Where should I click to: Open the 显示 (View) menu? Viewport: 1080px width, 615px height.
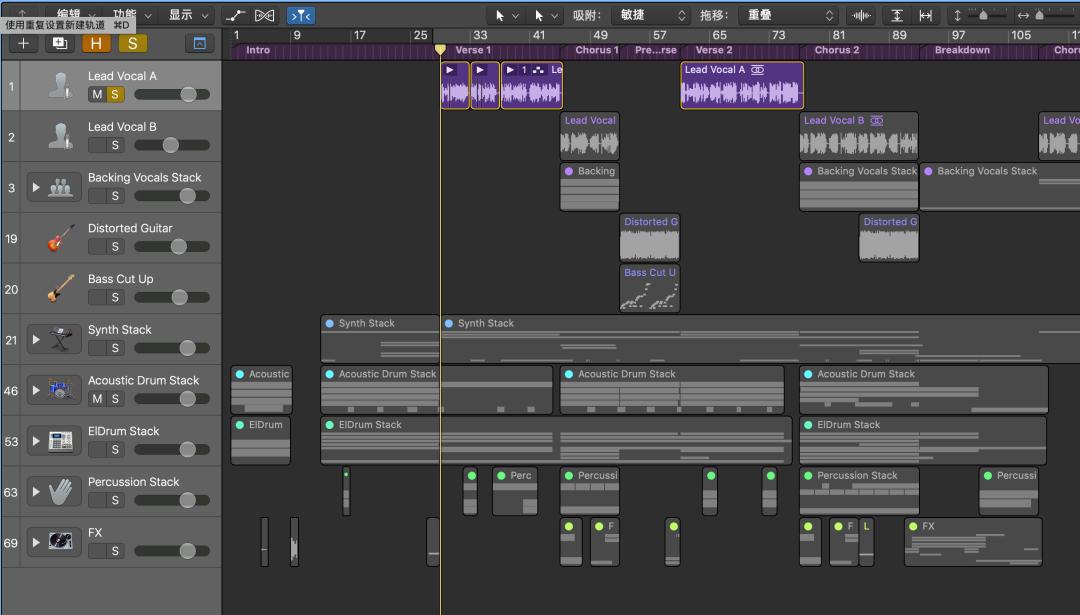[190, 15]
